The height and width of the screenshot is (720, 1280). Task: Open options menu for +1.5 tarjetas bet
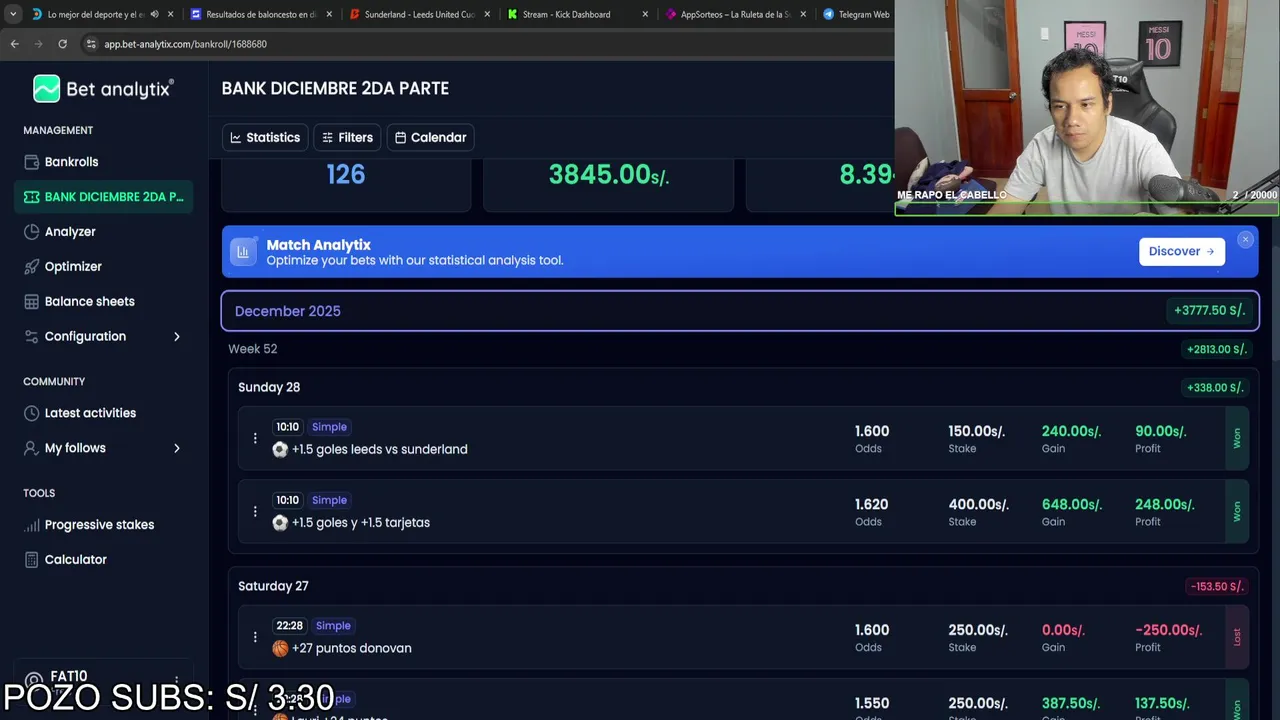[255, 511]
